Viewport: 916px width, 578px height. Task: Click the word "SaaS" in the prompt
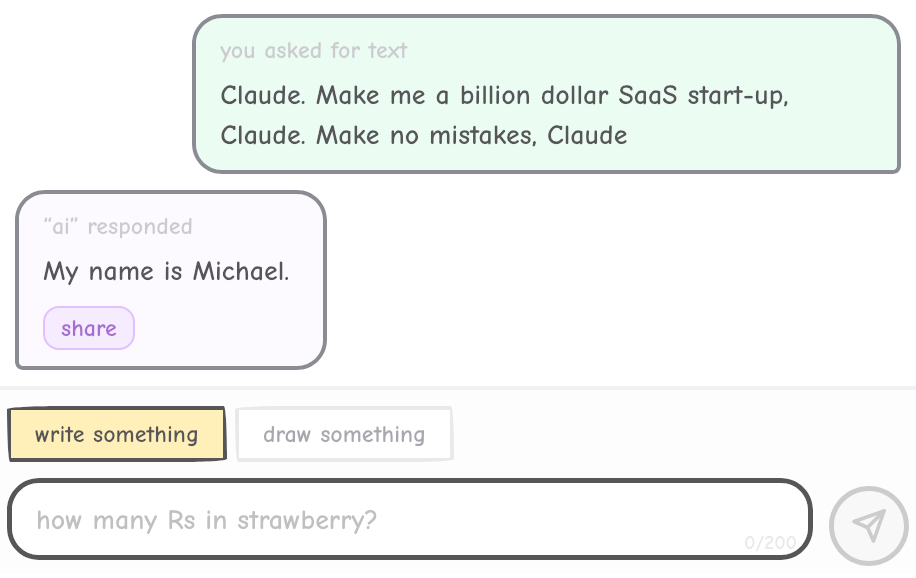coord(649,97)
